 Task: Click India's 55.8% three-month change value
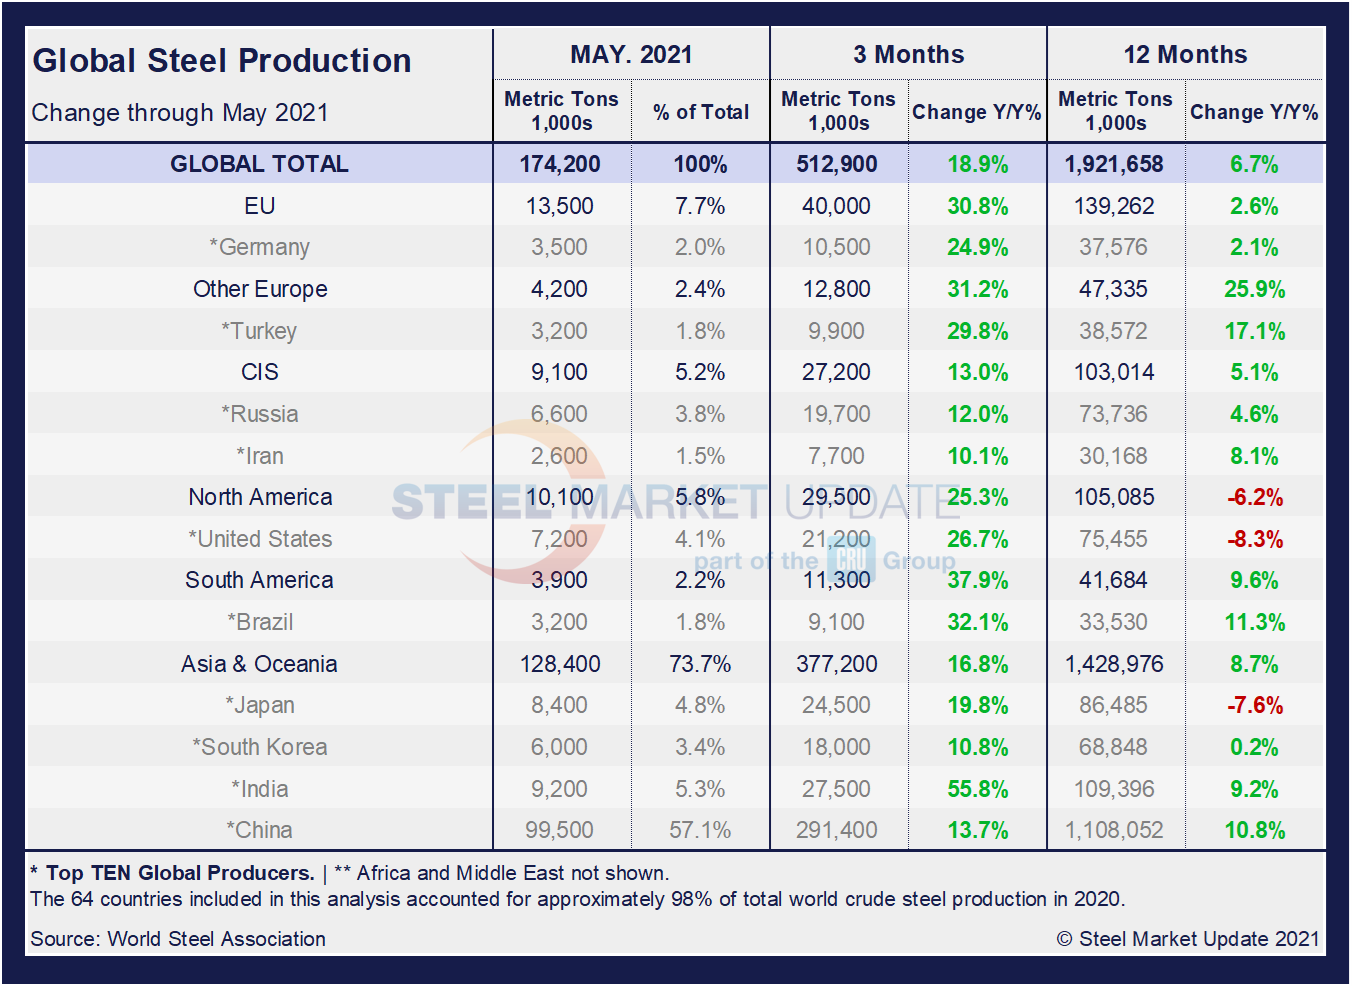977,789
